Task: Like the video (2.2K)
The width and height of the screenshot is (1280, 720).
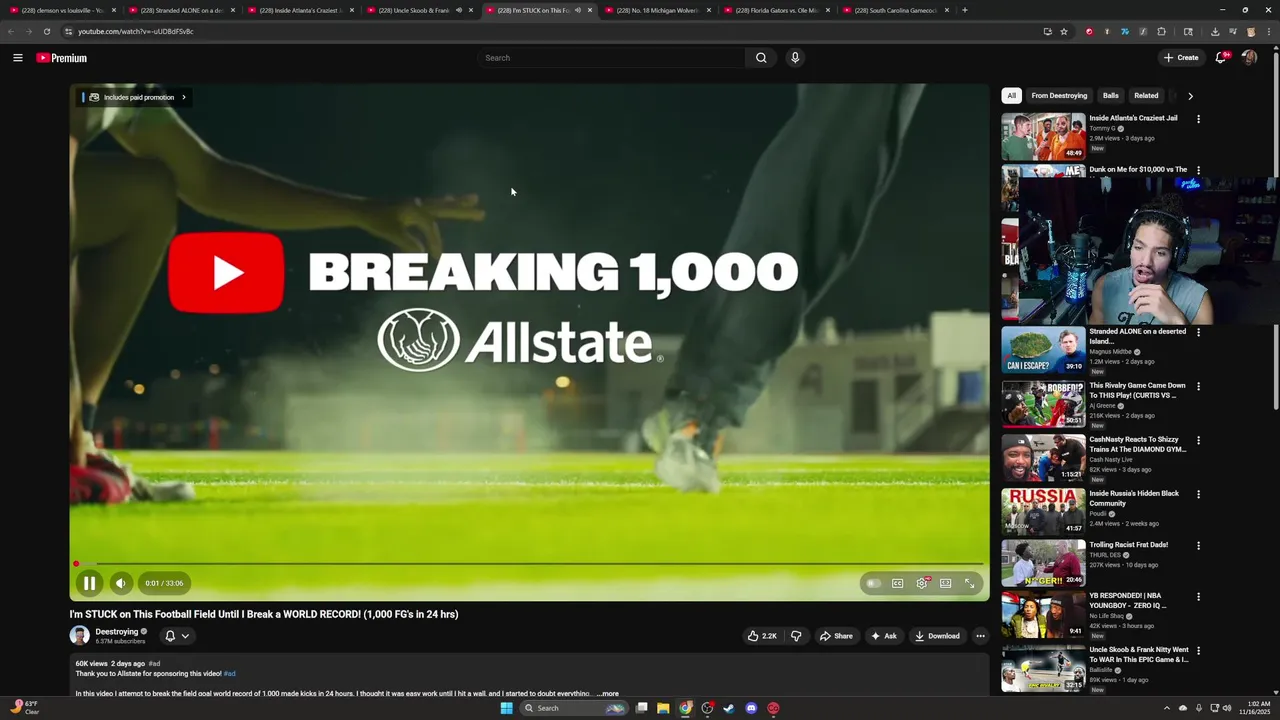Action: [x=762, y=636]
